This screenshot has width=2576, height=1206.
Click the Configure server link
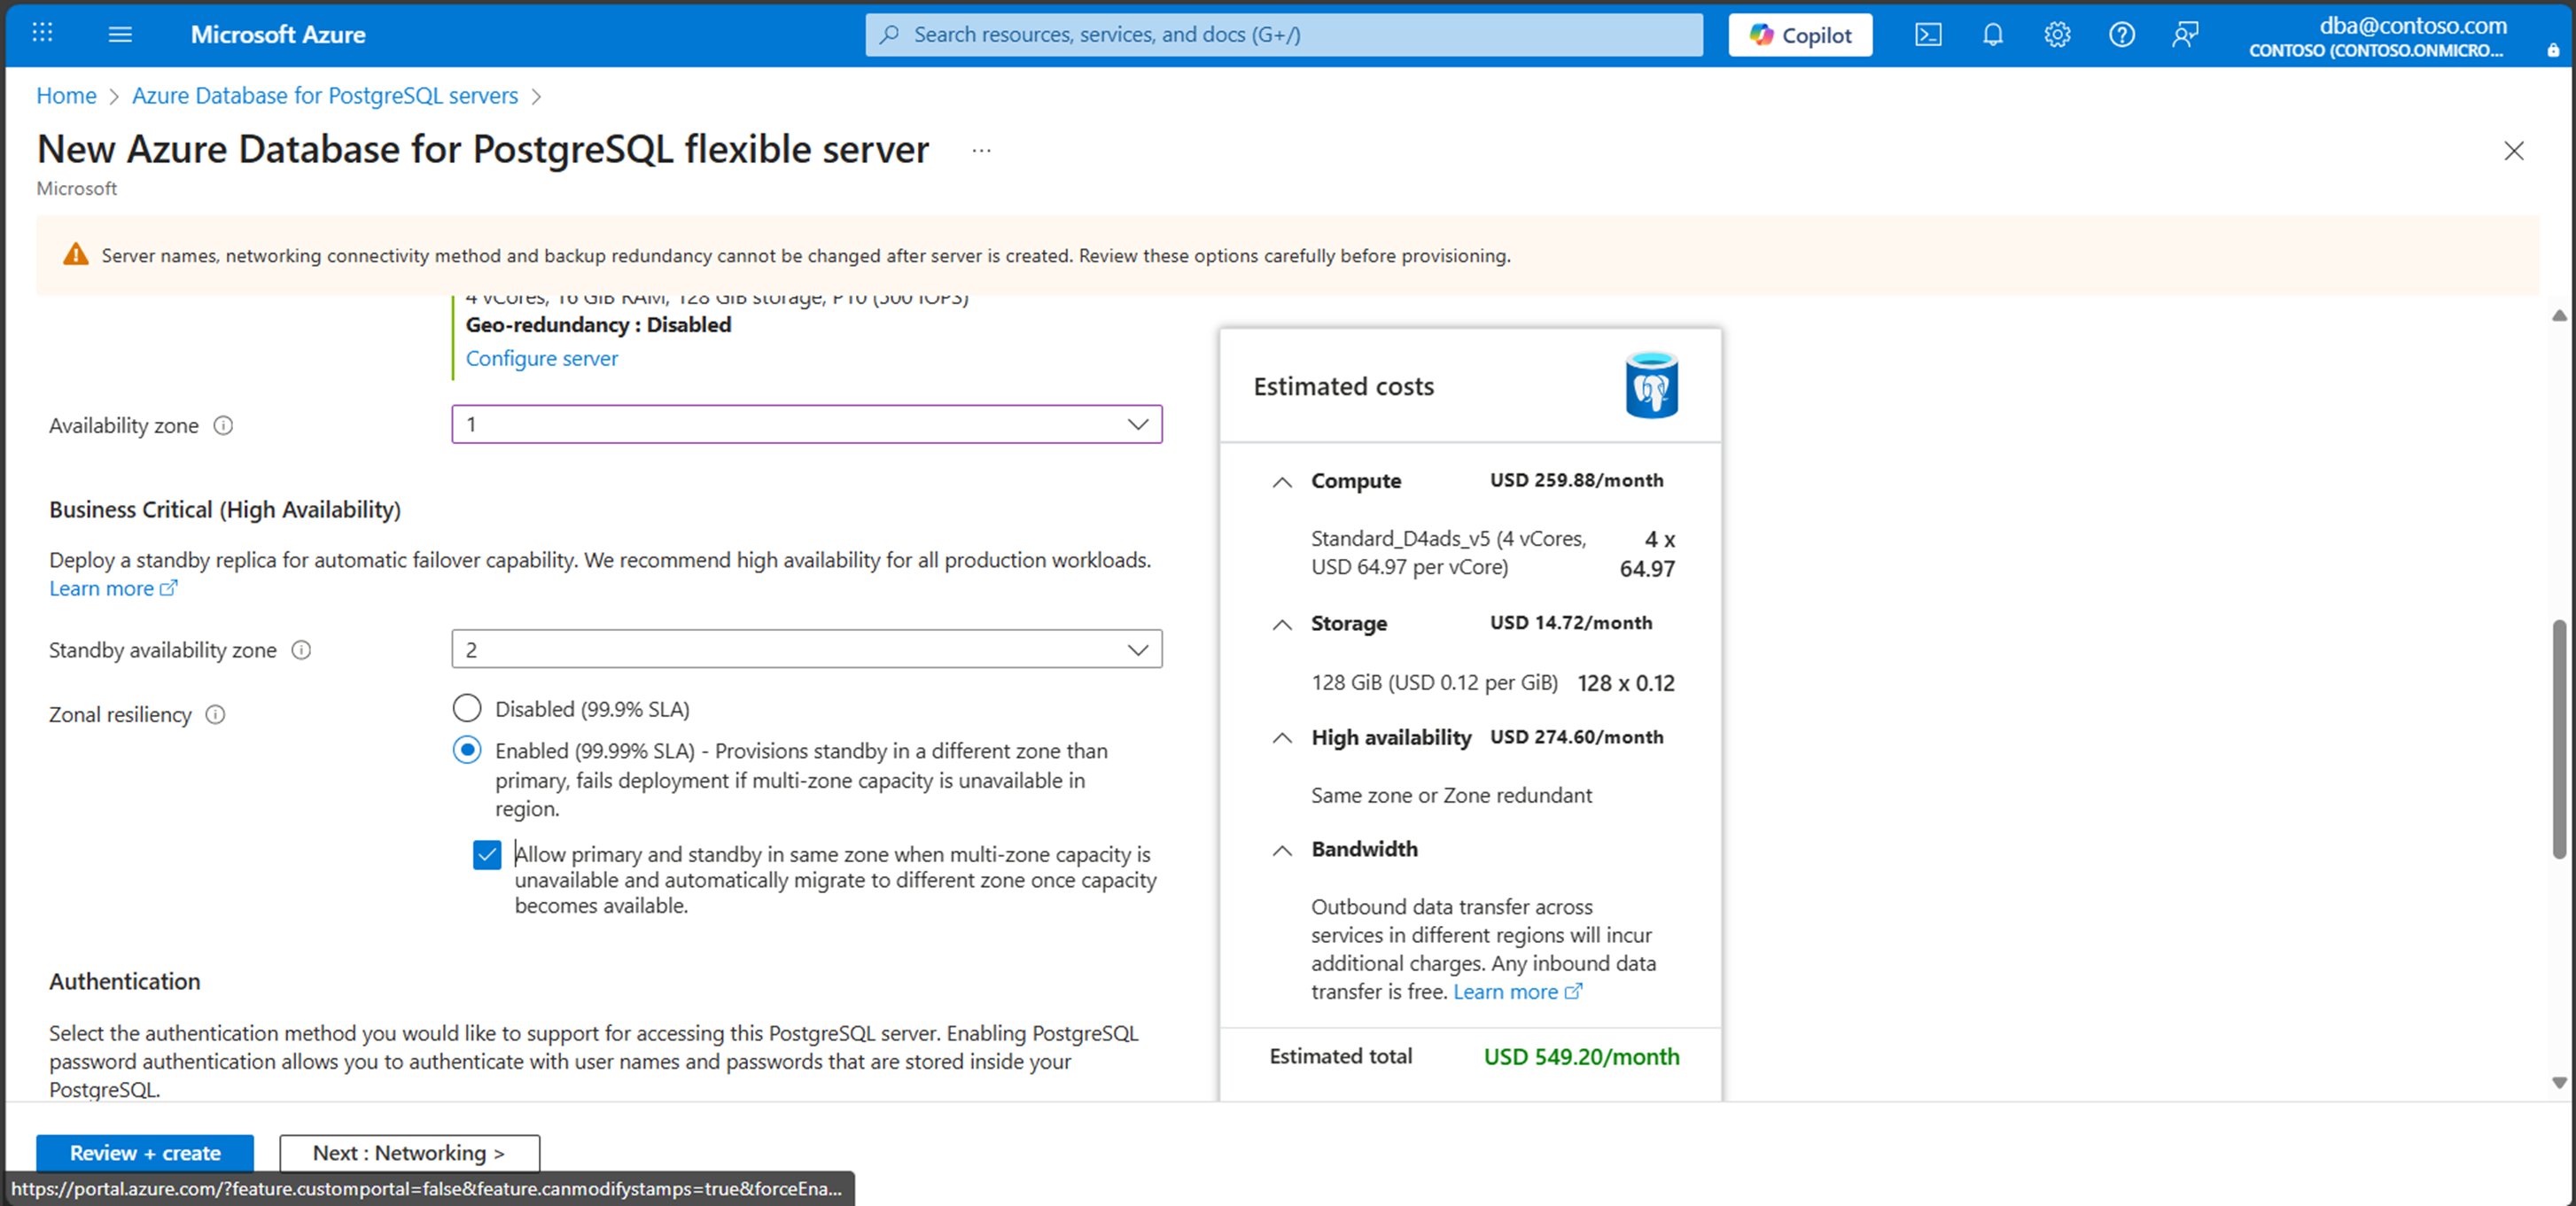(541, 358)
